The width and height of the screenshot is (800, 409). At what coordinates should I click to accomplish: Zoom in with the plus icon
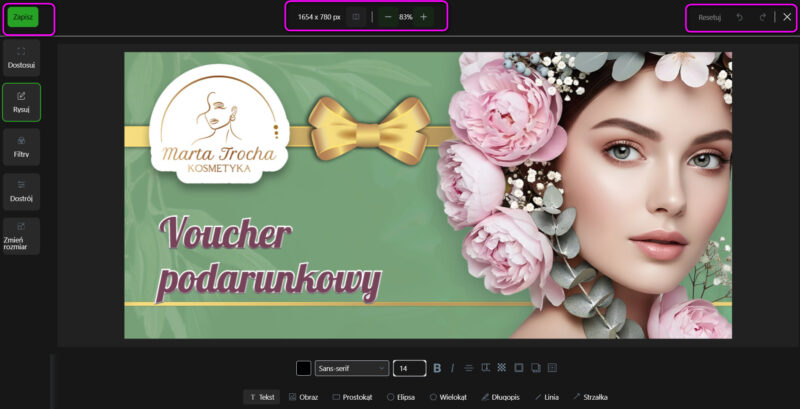coord(423,17)
